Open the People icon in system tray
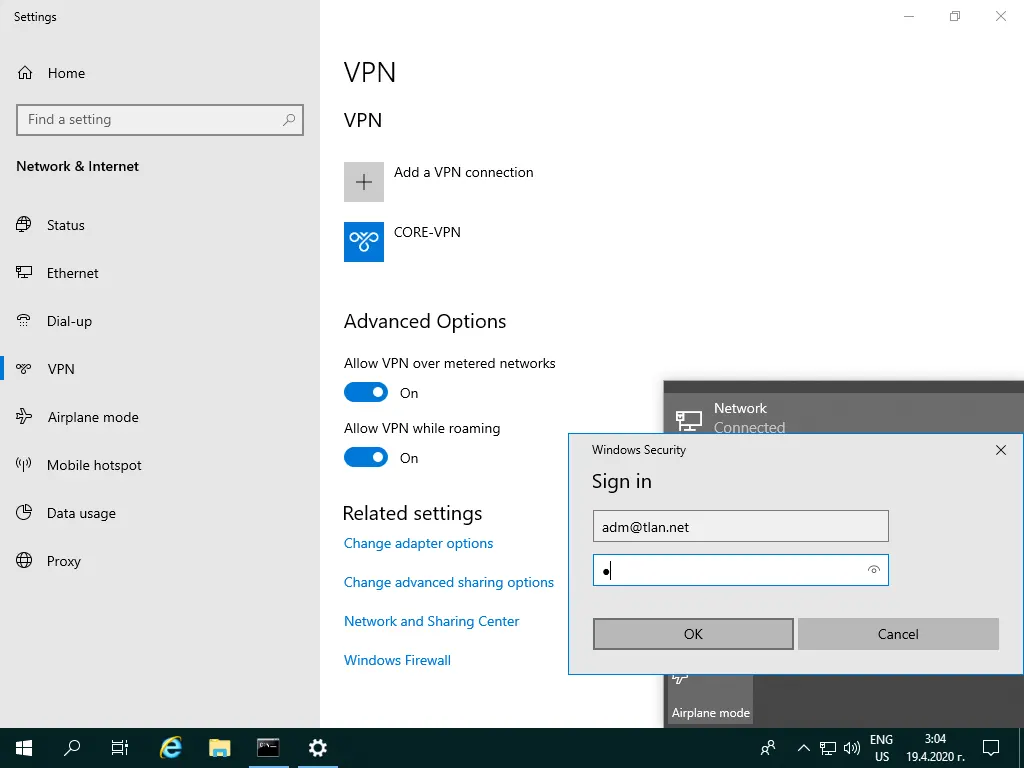The width and height of the screenshot is (1024, 768). (768, 748)
